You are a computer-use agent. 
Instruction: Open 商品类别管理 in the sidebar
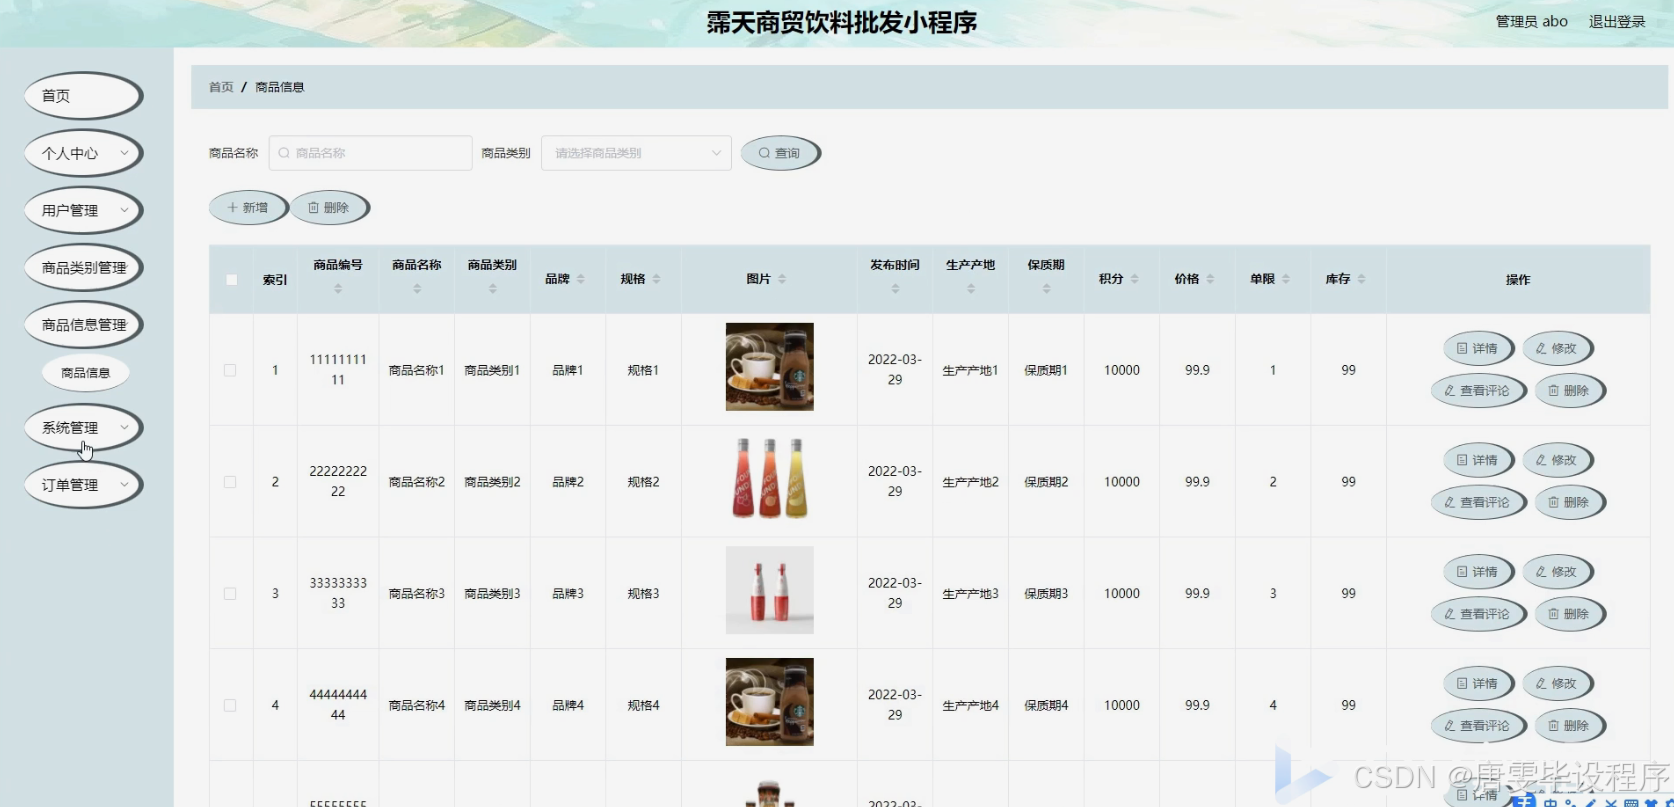[83, 268]
